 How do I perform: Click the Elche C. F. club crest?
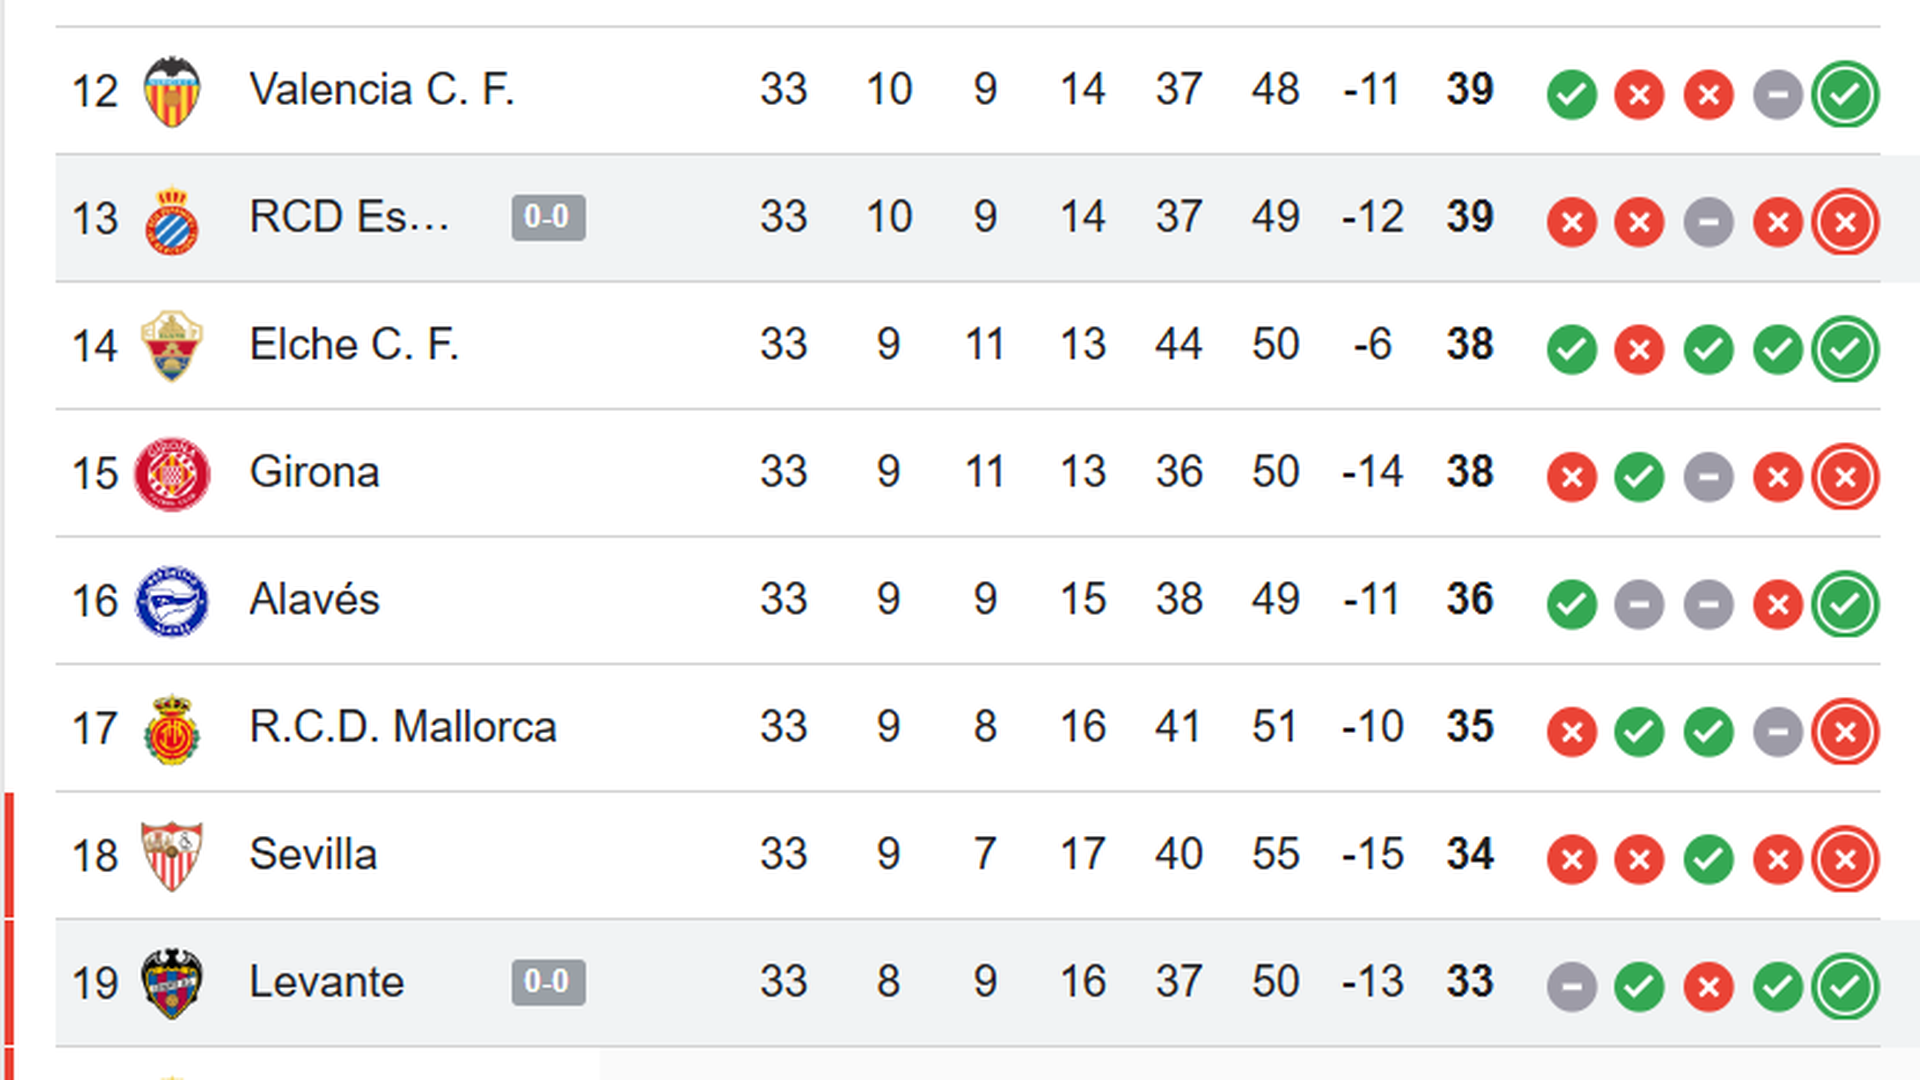(x=172, y=344)
